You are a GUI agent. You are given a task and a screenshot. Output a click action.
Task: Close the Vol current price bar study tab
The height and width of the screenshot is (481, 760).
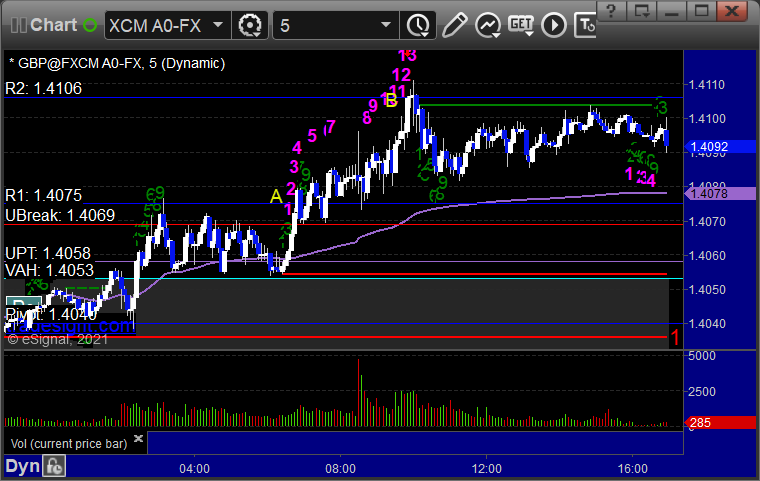point(138,438)
